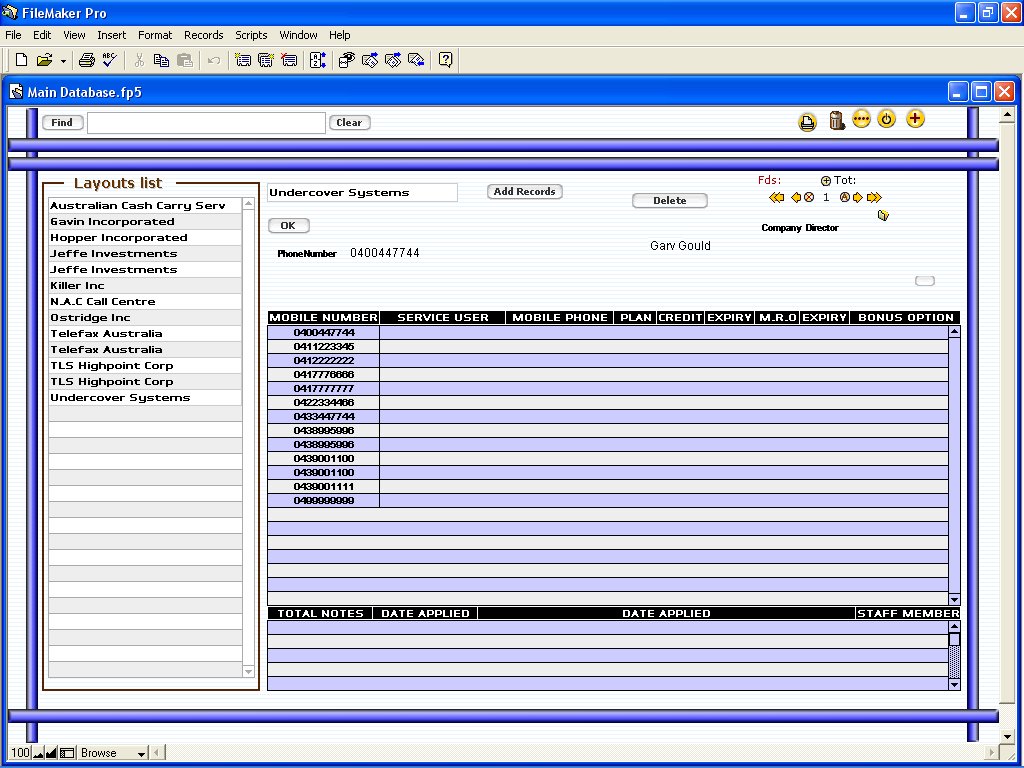
Task: Select Undercover Systems in Layouts list
Action: click(x=145, y=398)
